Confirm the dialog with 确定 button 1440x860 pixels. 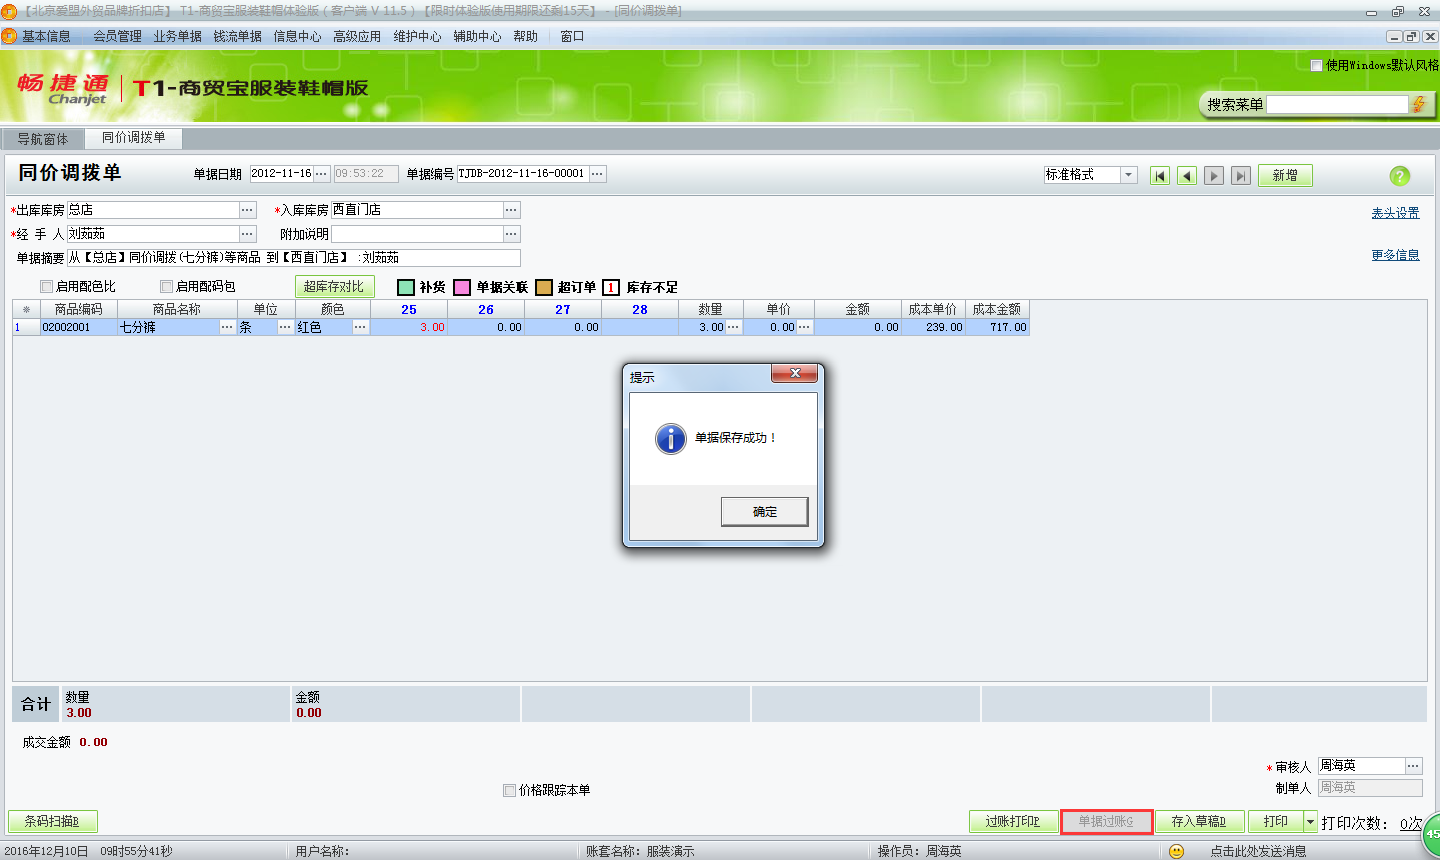pyautogui.click(x=764, y=511)
